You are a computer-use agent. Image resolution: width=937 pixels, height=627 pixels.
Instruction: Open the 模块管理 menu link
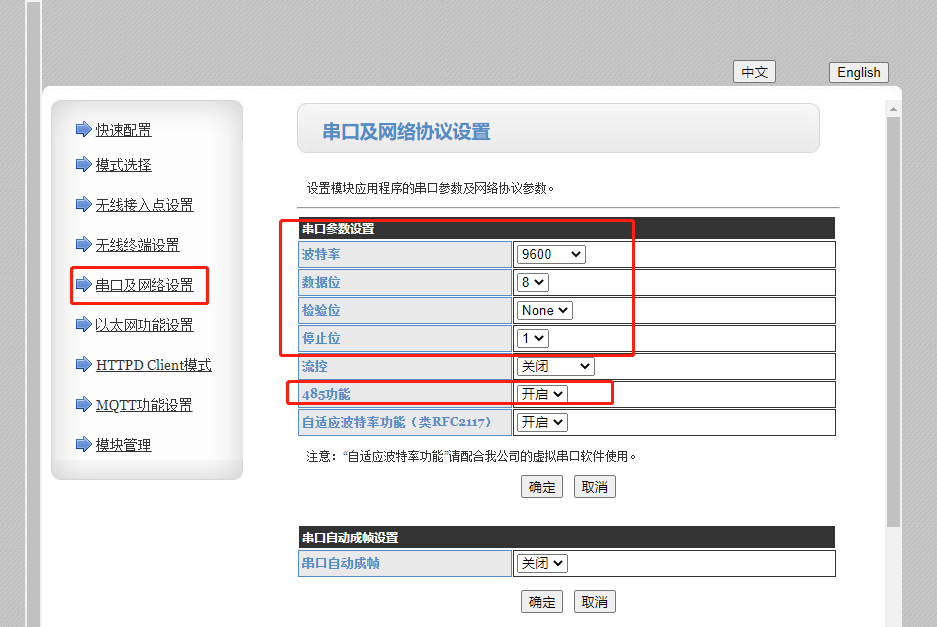click(x=123, y=445)
